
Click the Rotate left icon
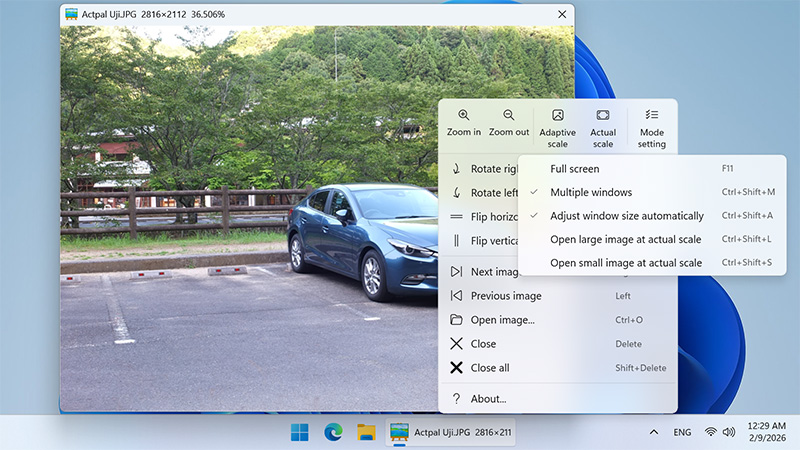456,193
